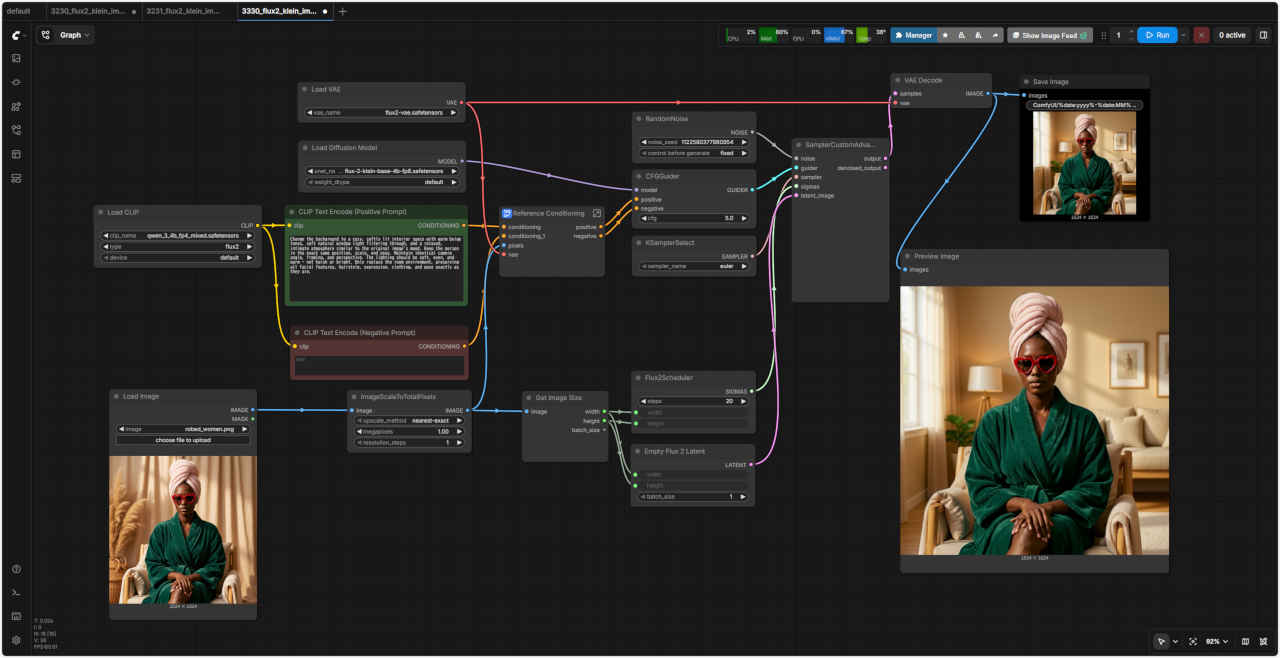Screen dimensions: 1280x658
Task: Open the help center icon in sidebar
Action: (16, 569)
